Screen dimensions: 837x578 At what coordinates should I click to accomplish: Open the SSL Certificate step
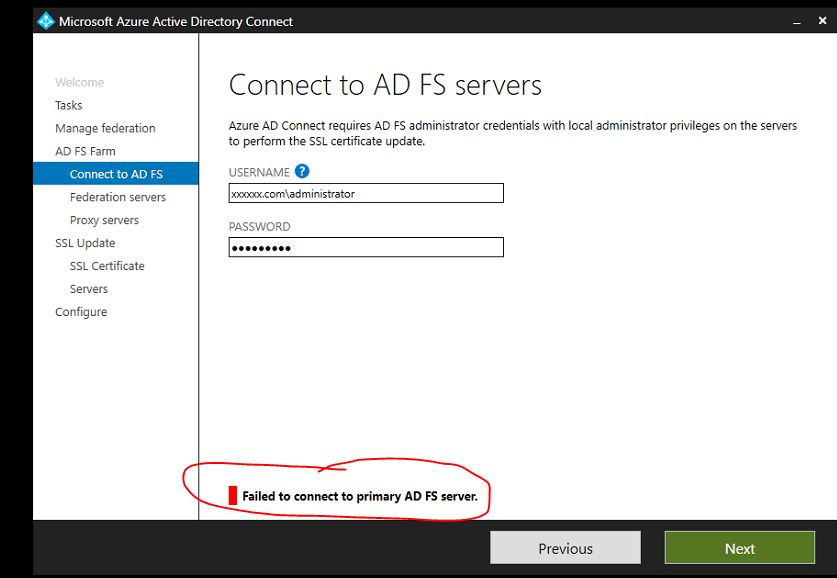click(106, 266)
